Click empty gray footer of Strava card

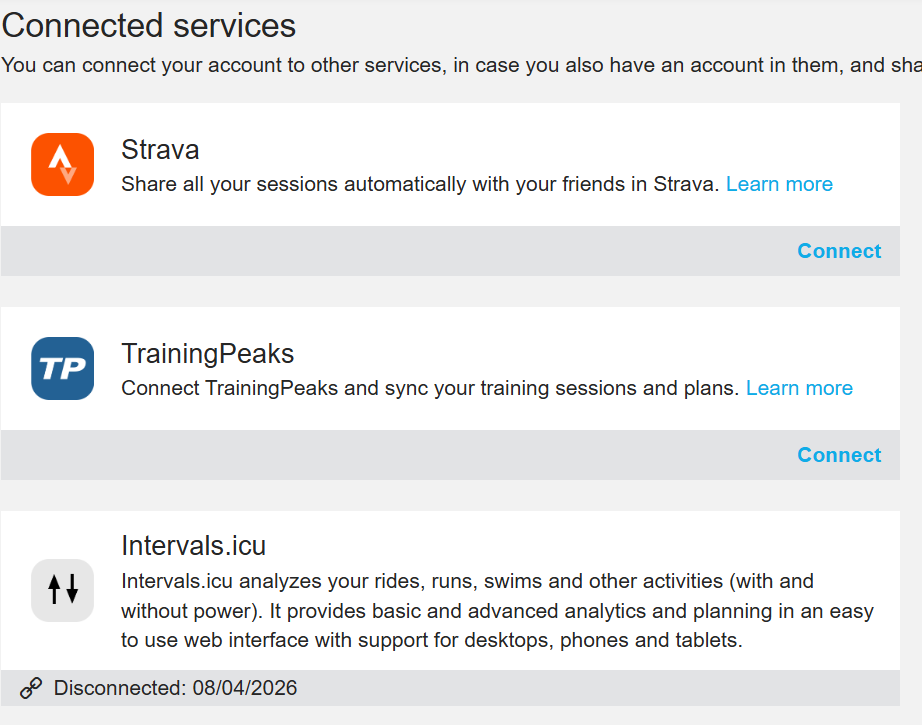400,251
